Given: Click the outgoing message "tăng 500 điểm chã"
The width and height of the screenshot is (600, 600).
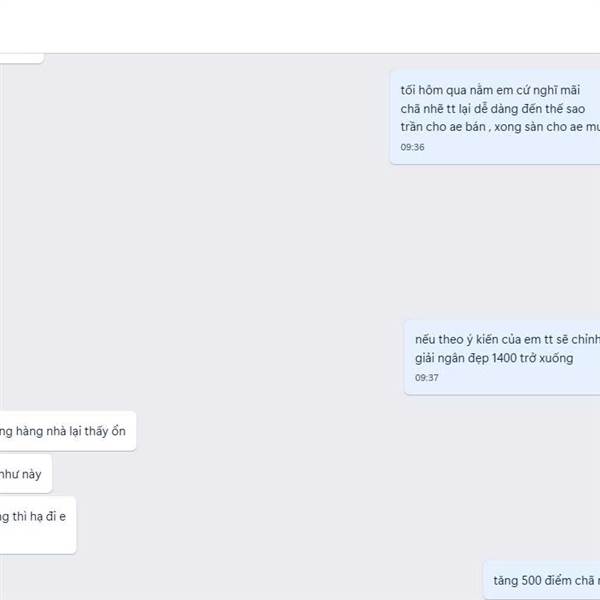Looking at the screenshot, I should [x=541, y=580].
